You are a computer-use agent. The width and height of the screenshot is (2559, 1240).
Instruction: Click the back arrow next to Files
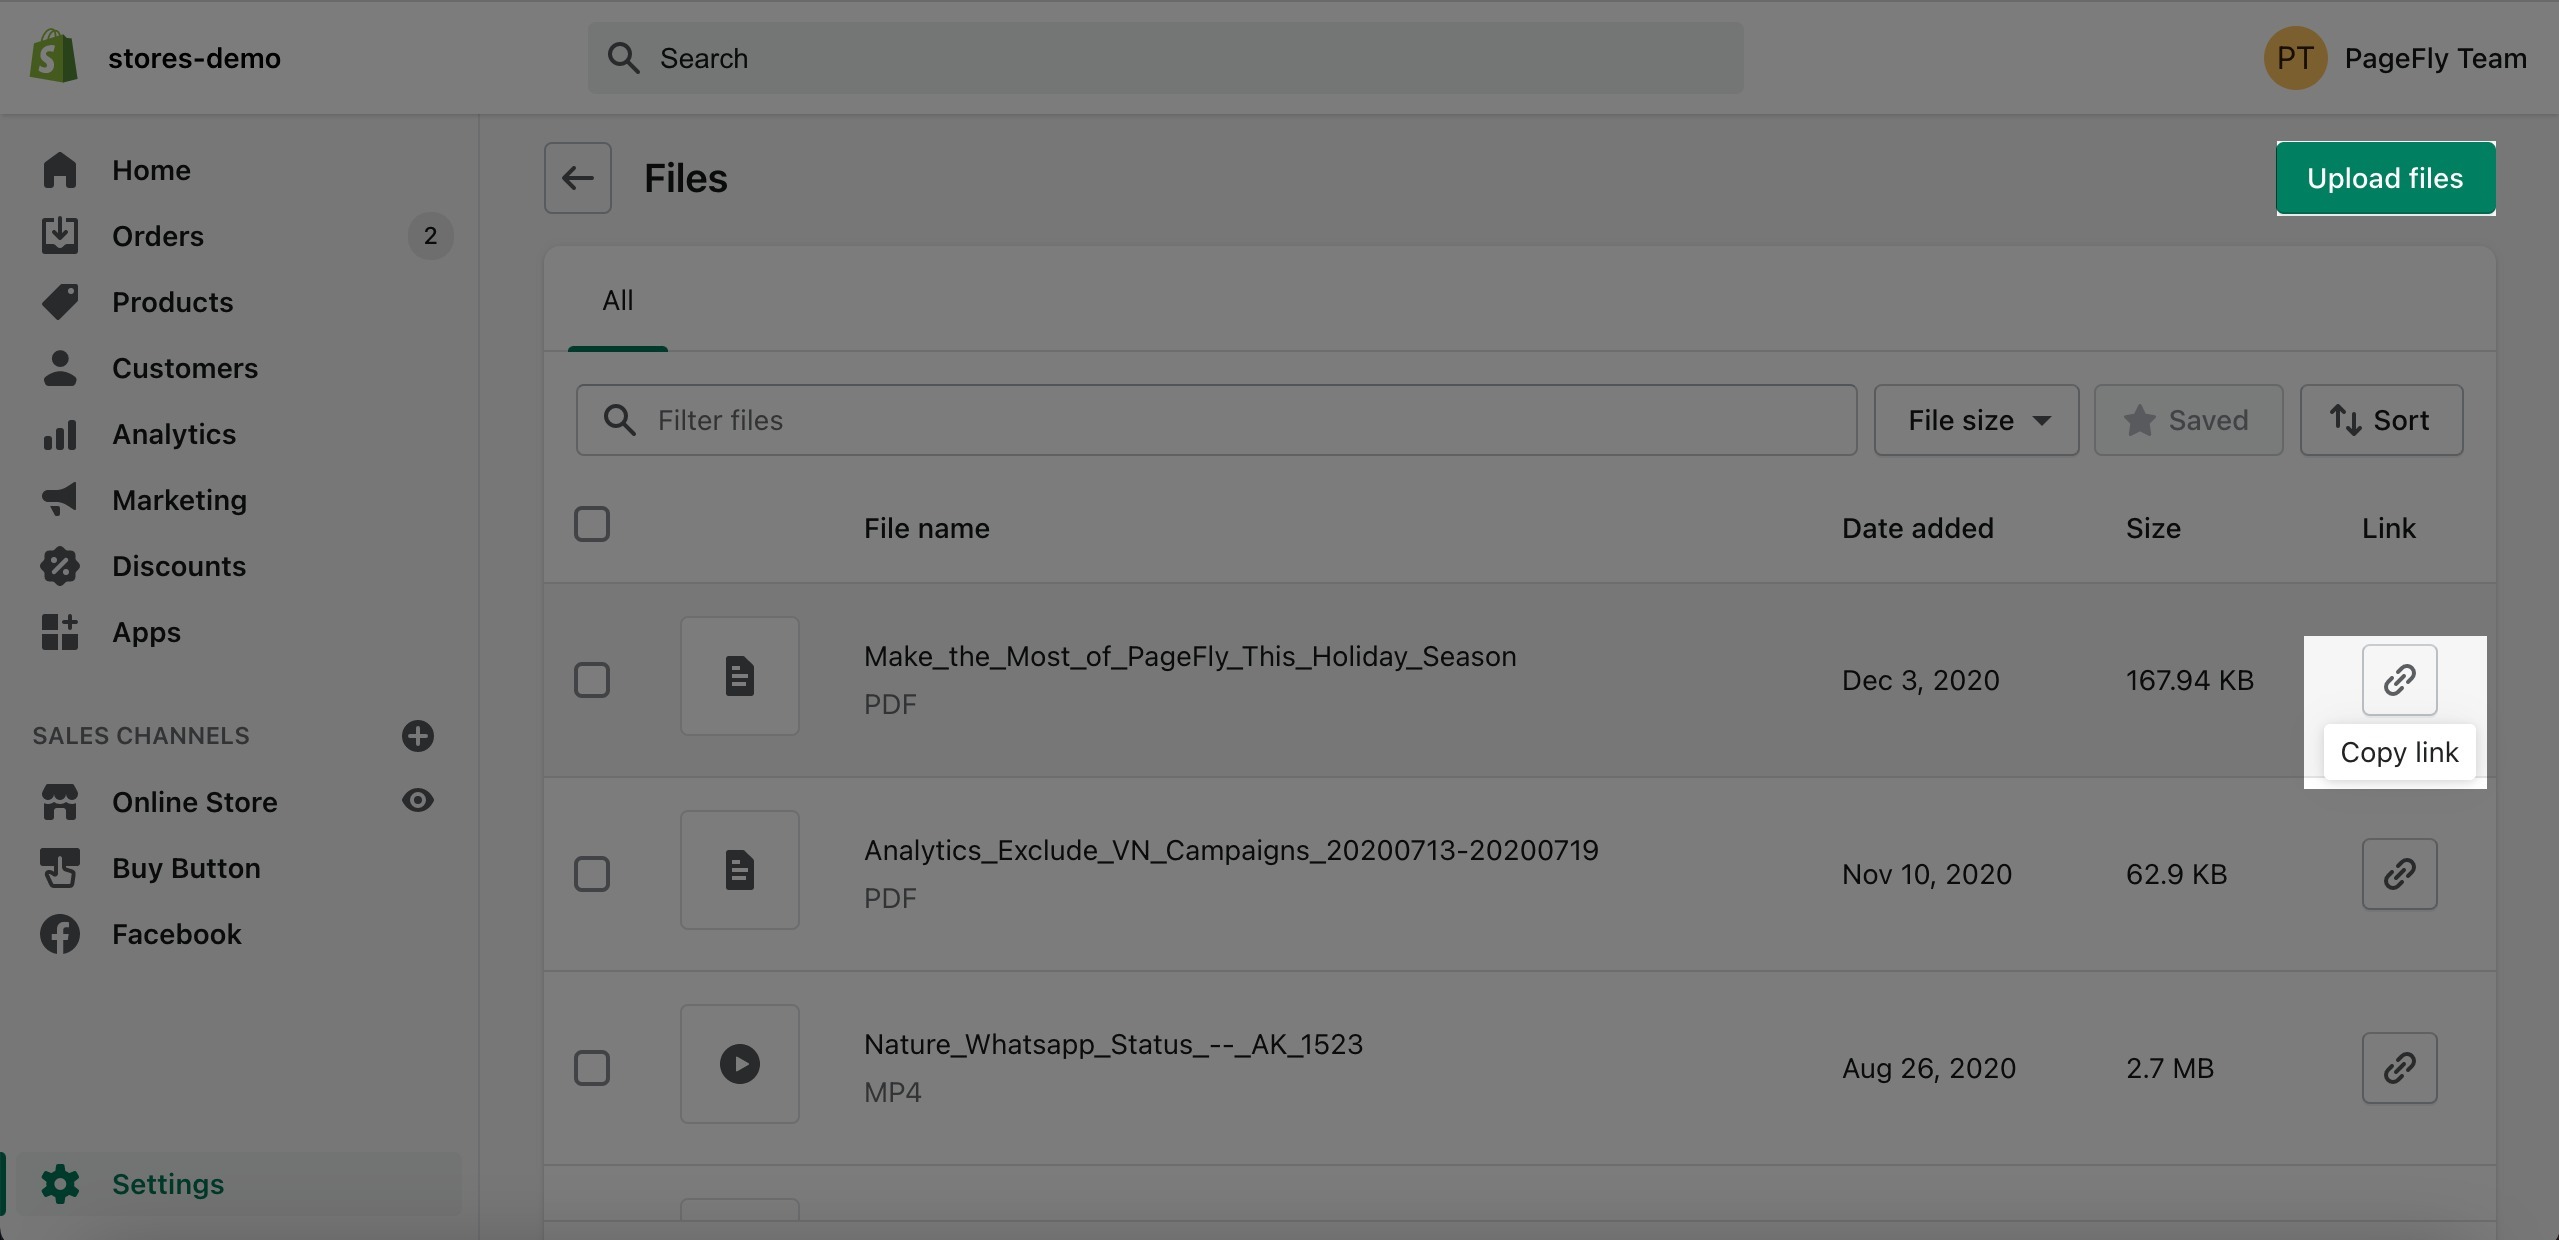pyautogui.click(x=577, y=178)
